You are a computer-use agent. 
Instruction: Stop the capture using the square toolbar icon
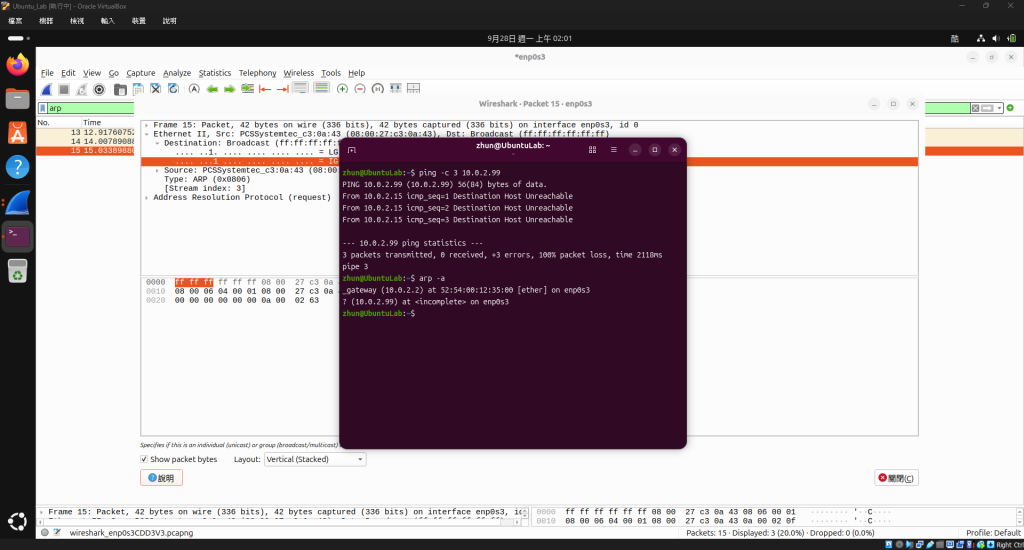[x=64, y=89]
